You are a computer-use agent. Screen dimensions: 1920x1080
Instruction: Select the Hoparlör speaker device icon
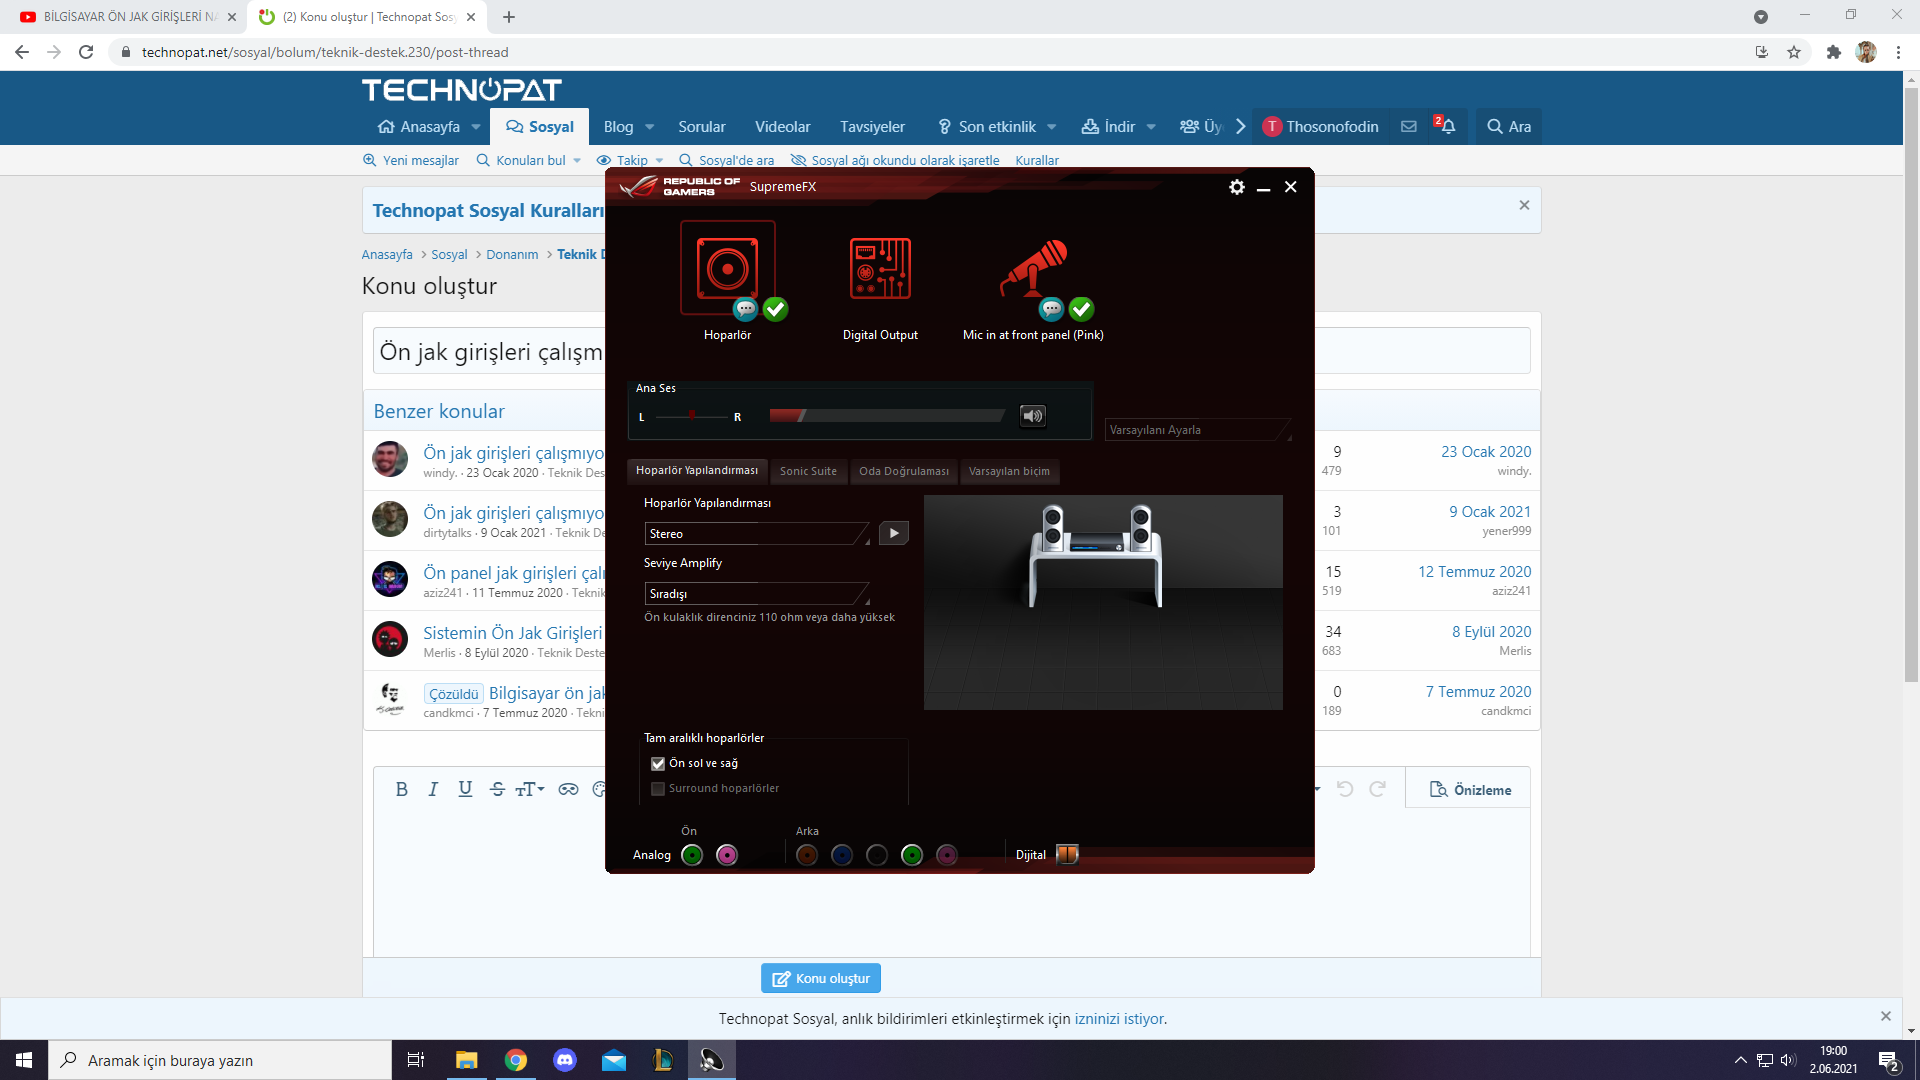tap(727, 268)
